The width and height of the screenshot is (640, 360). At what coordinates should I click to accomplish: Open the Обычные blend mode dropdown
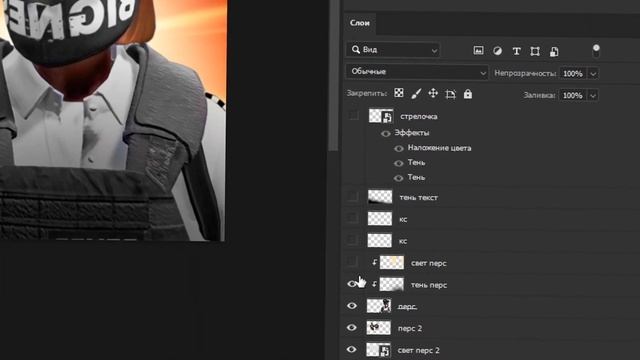[x=417, y=72]
